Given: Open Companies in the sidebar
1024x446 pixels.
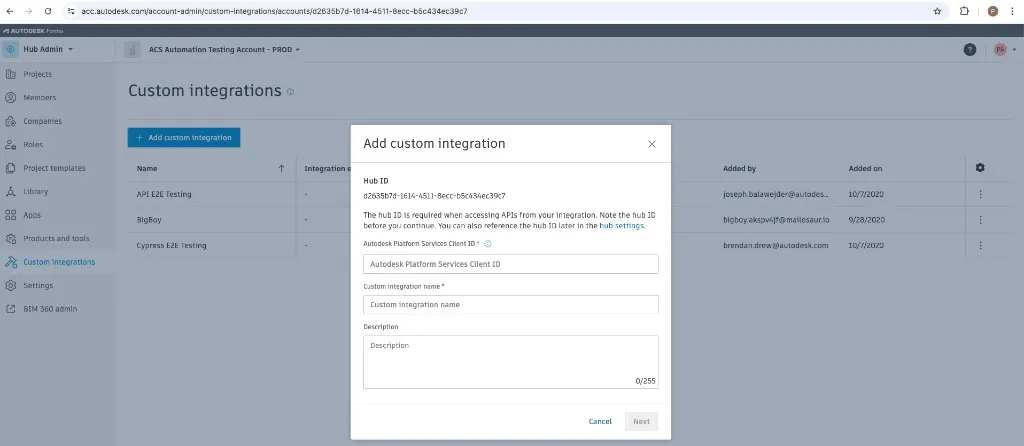Looking at the screenshot, I should [x=42, y=121].
